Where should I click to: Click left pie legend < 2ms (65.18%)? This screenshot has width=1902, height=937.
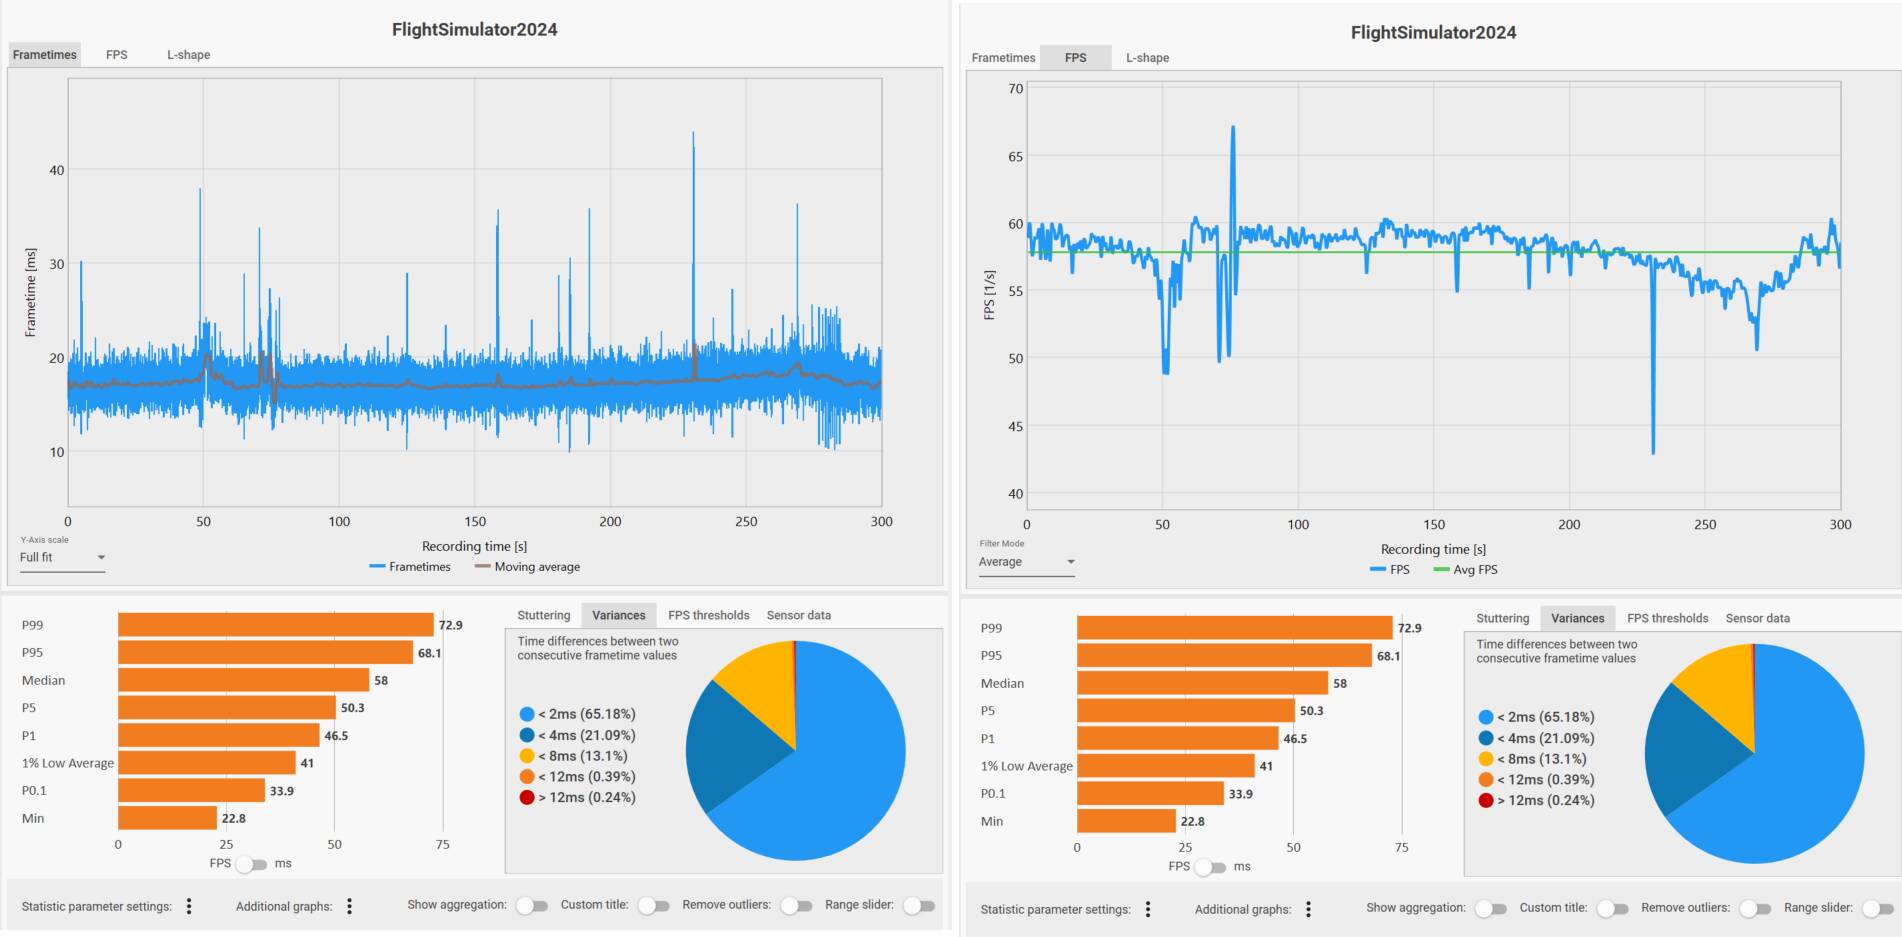[x=577, y=714]
